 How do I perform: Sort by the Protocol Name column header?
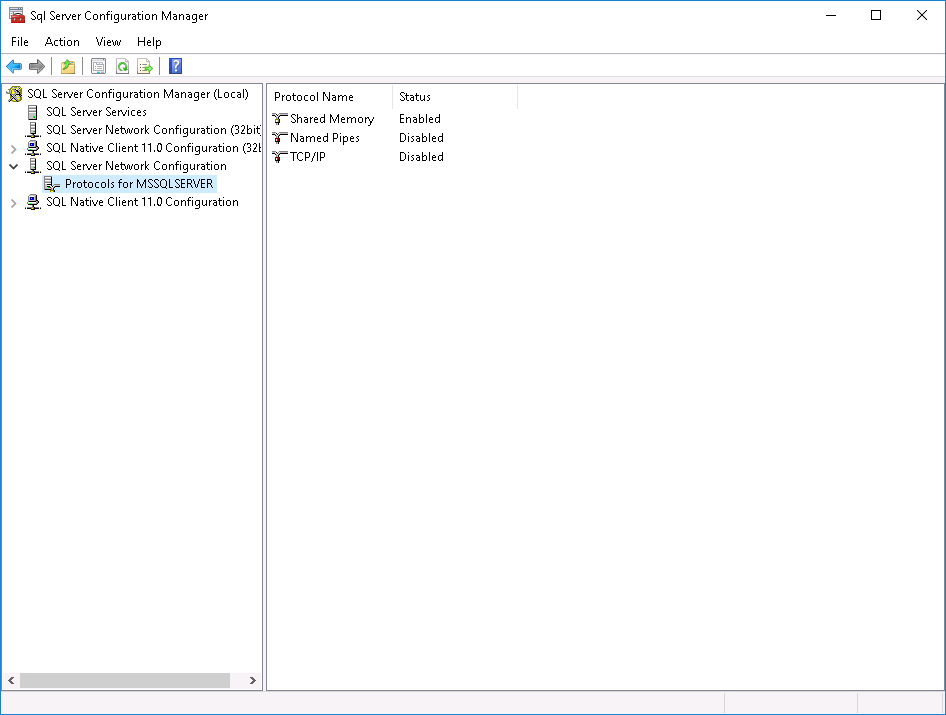[329, 97]
